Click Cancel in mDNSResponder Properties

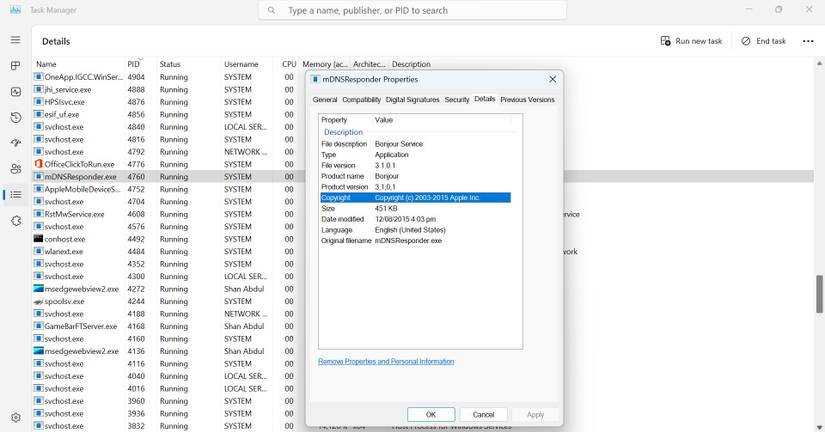(x=483, y=415)
